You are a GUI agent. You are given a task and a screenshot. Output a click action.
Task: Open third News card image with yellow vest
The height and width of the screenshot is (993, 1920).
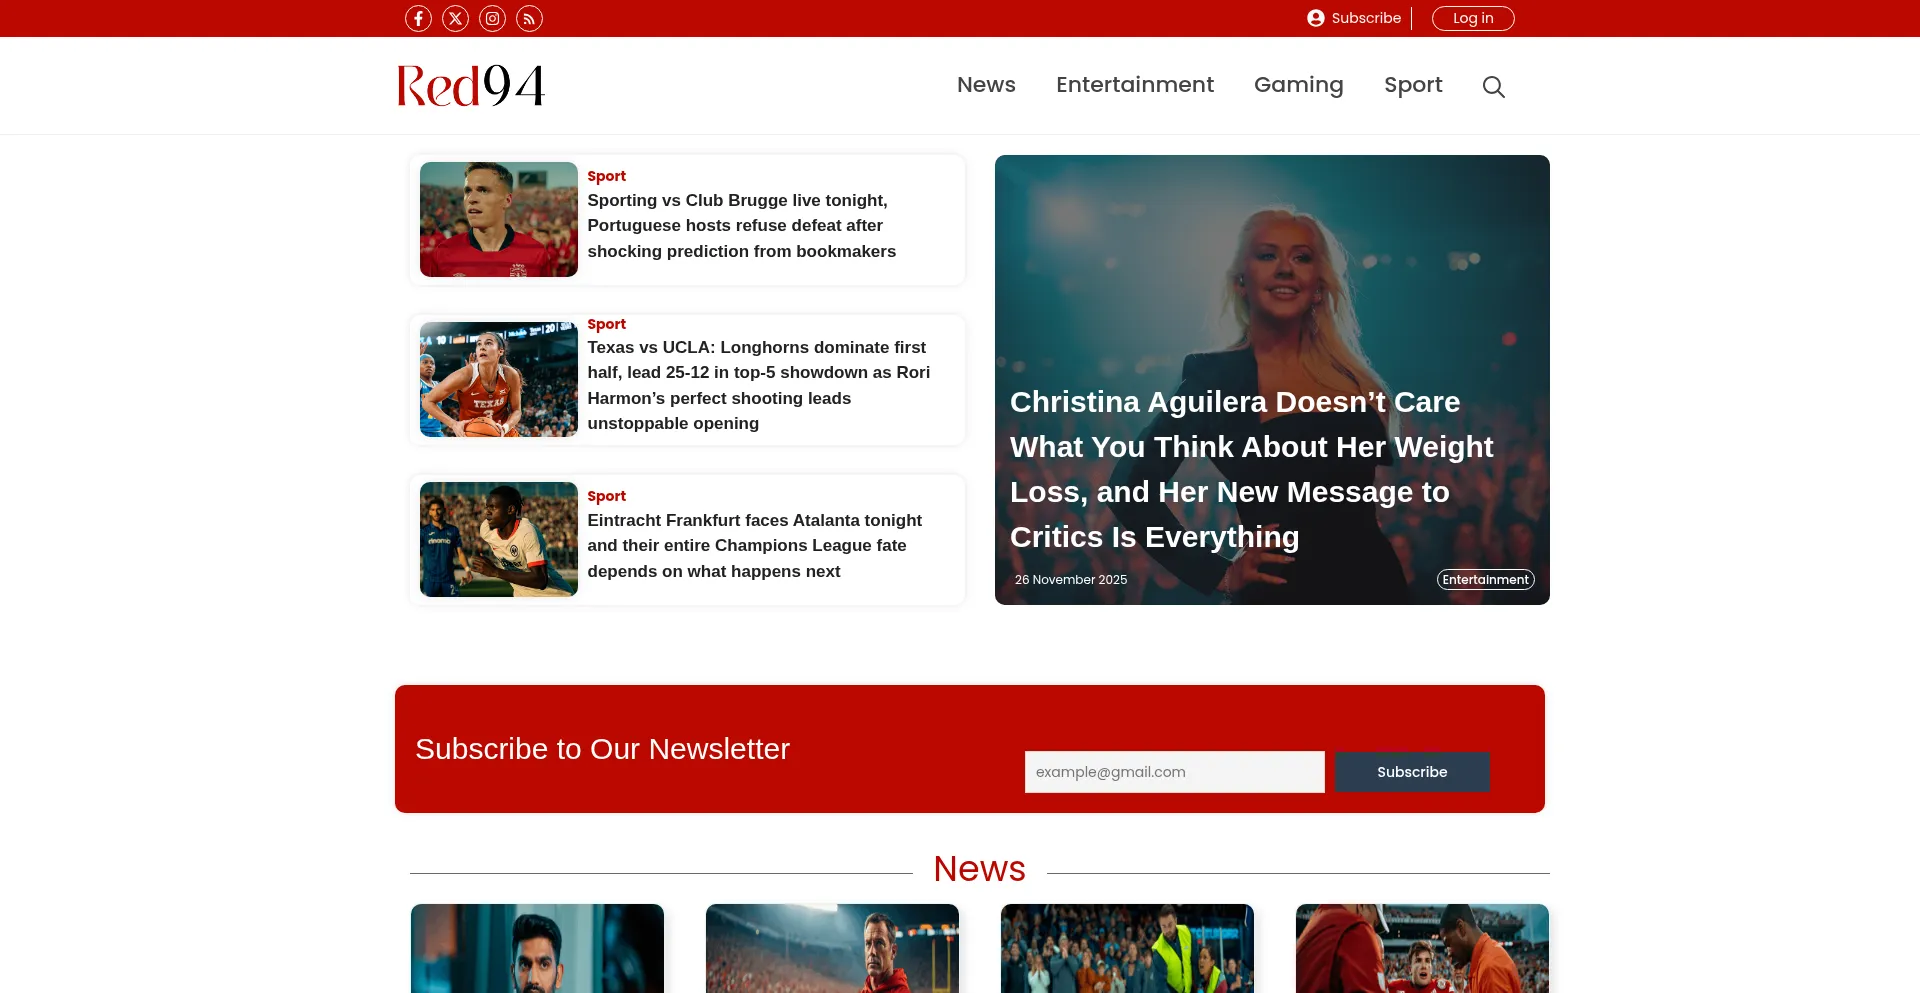(x=1127, y=949)
